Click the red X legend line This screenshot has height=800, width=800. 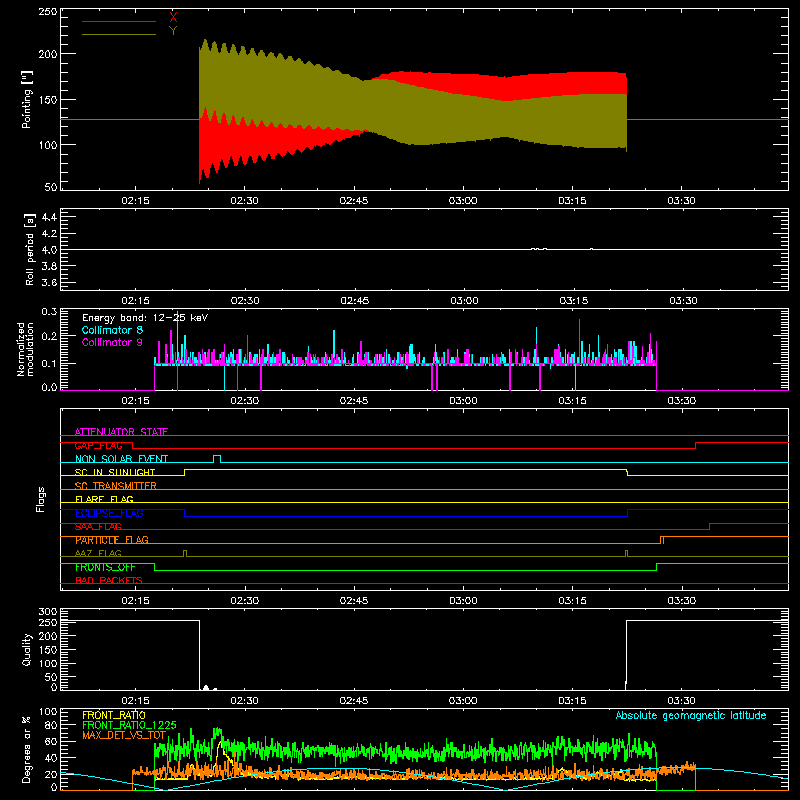coord(119,21)
